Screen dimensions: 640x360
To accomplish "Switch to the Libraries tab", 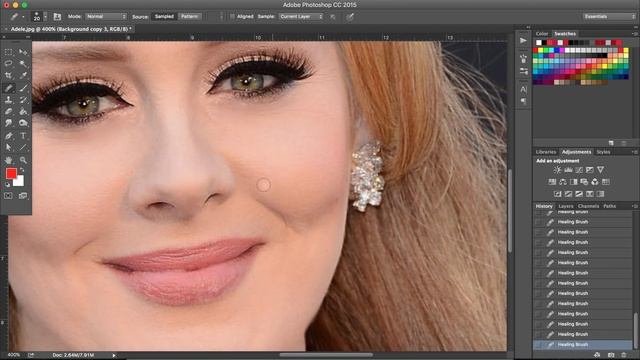I will coord(546,152).
